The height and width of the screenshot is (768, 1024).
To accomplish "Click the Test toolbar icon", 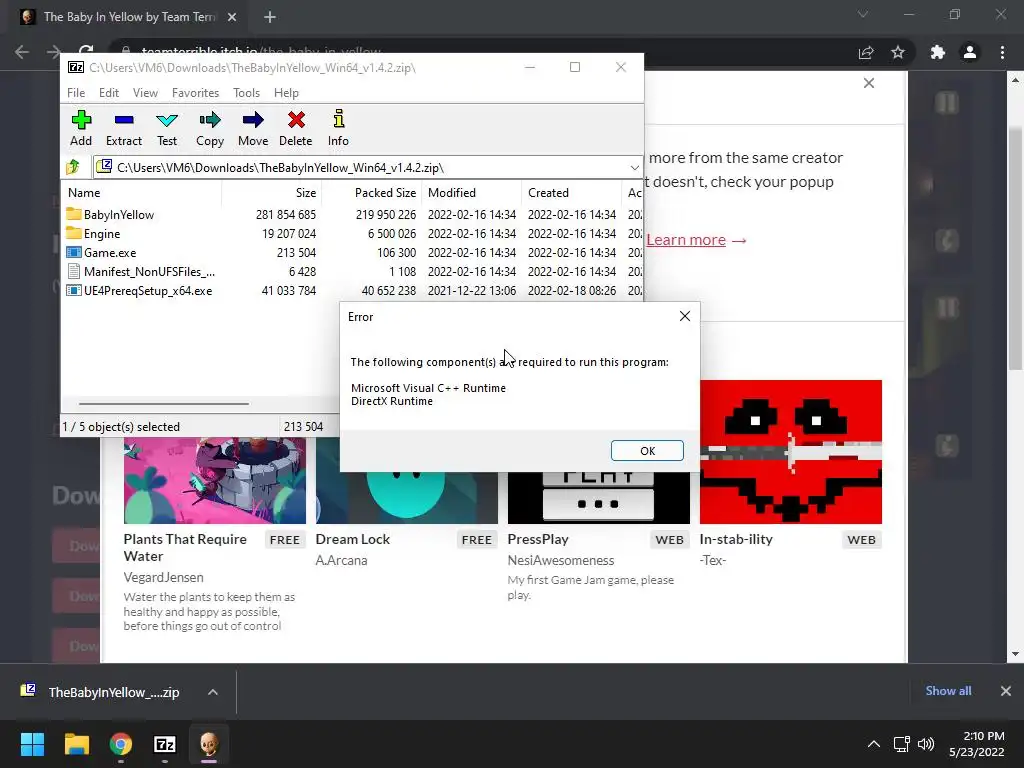I will tap(167, 128).
